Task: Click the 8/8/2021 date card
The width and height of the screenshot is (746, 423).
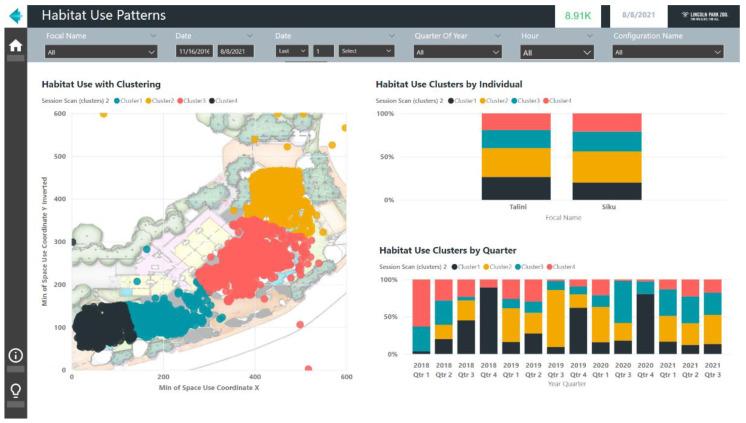Action: (x=638, y=16)
